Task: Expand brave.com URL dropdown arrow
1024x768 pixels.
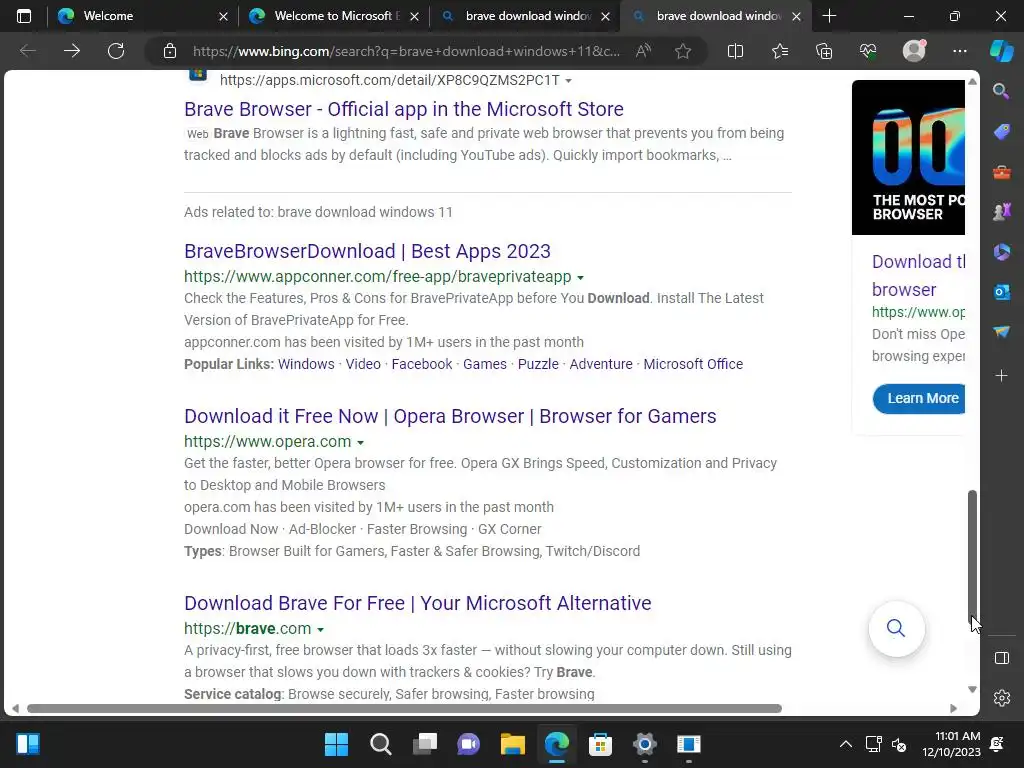Action: click(x=320, y=630)
